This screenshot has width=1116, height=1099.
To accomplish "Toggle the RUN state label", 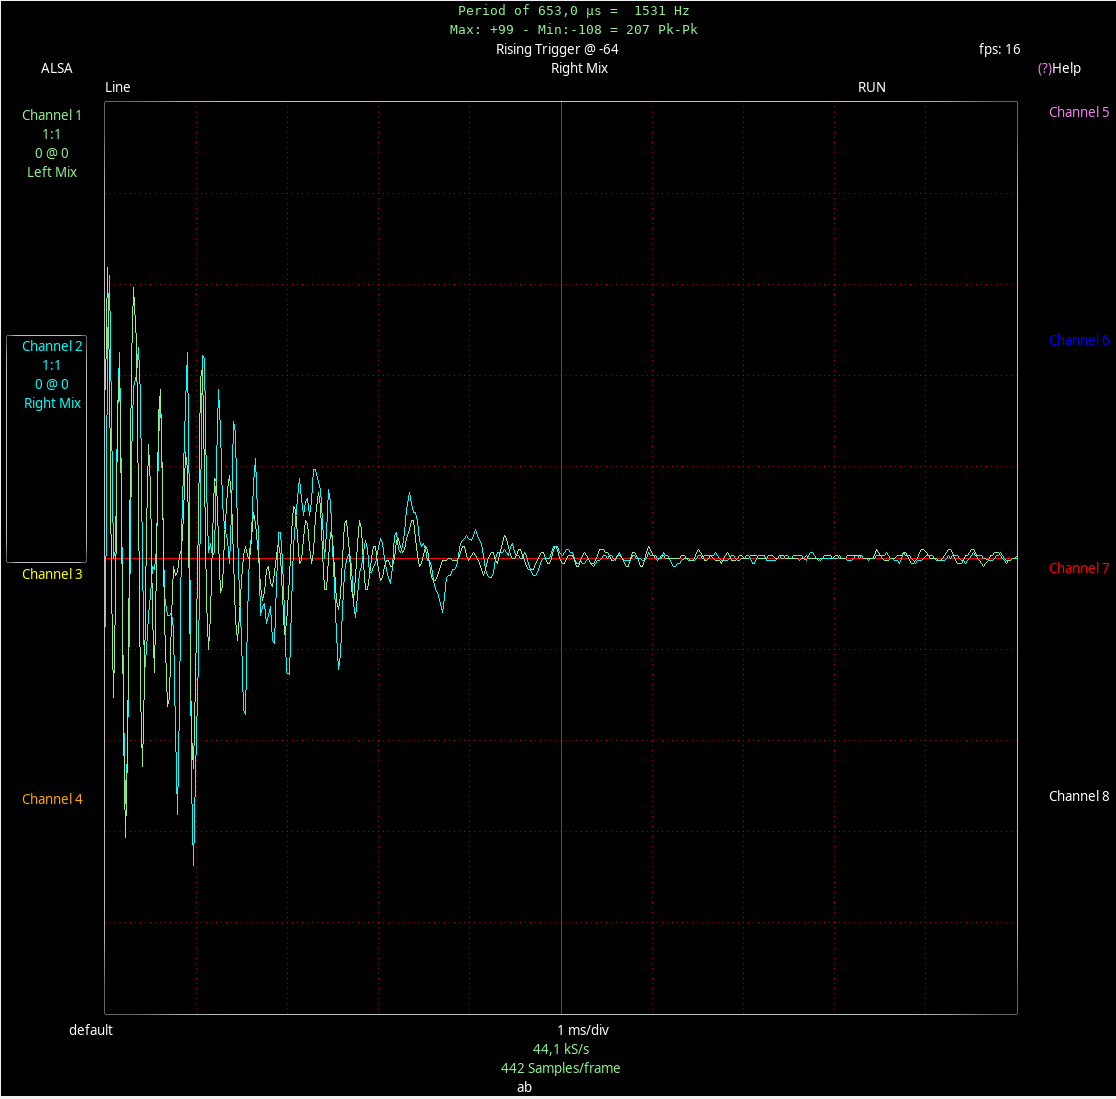I will 871,87.
